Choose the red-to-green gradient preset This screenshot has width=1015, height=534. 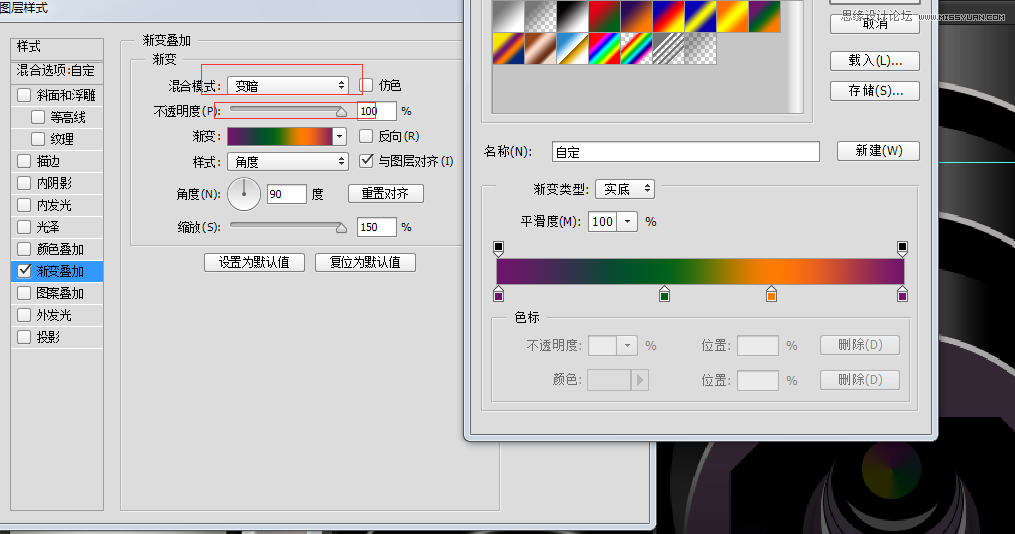605,16
